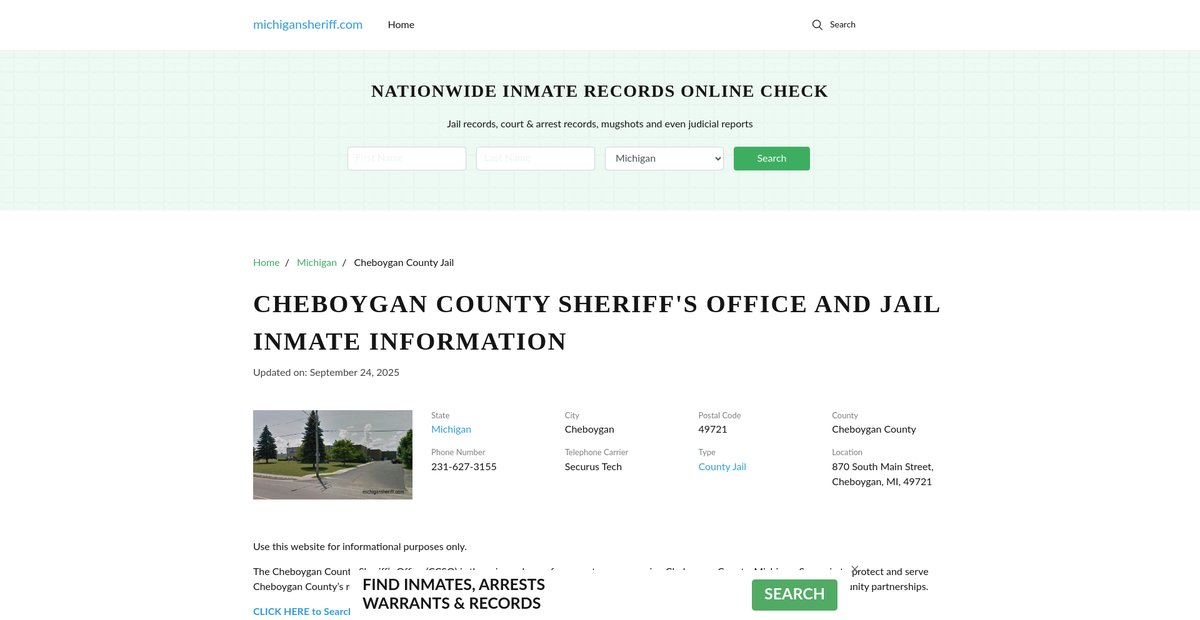
Task: Click the phone number 231-627-3155
Action: click(464, 467)
